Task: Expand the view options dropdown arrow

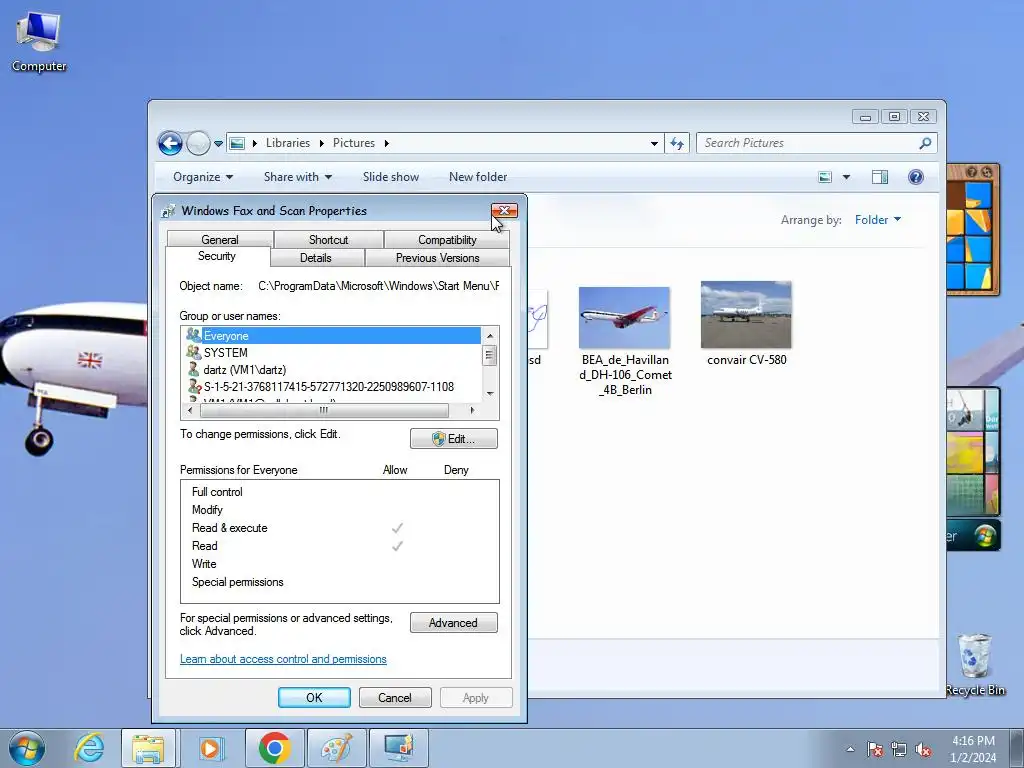Action: click(x=846, y=177)
